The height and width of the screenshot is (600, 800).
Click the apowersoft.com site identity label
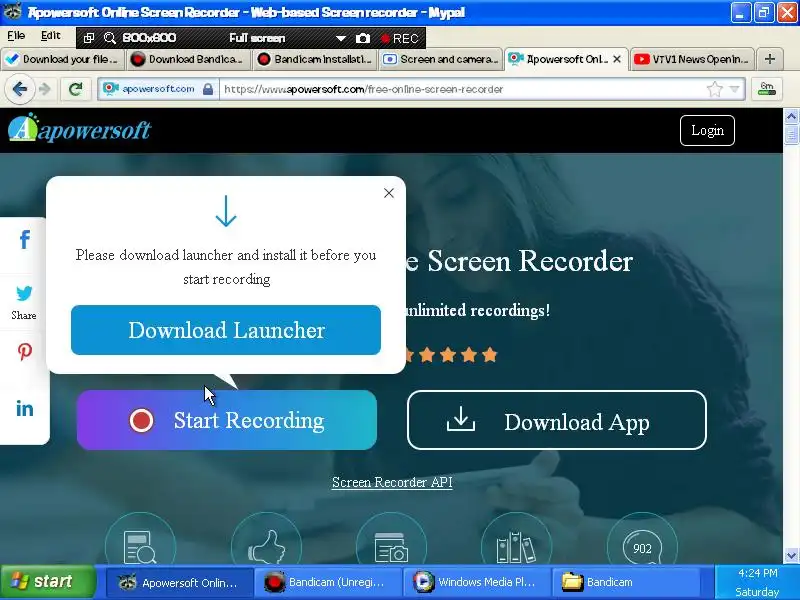point(158,89)
